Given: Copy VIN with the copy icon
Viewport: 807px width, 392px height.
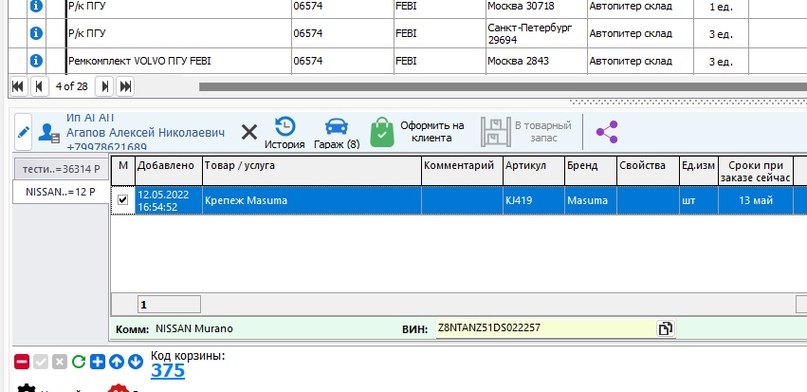Looking at the screenshot, I should pyautogui.click(x=665, y=328).
